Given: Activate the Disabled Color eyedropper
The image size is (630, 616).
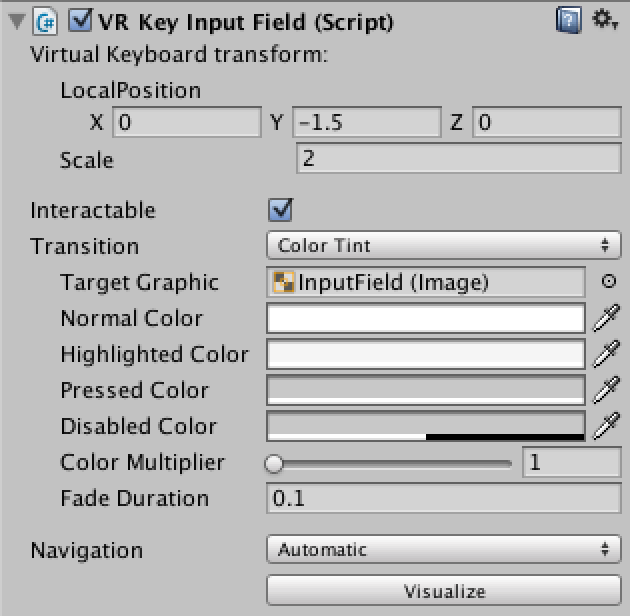Looking at the screenshot, I should click(606, 427).
